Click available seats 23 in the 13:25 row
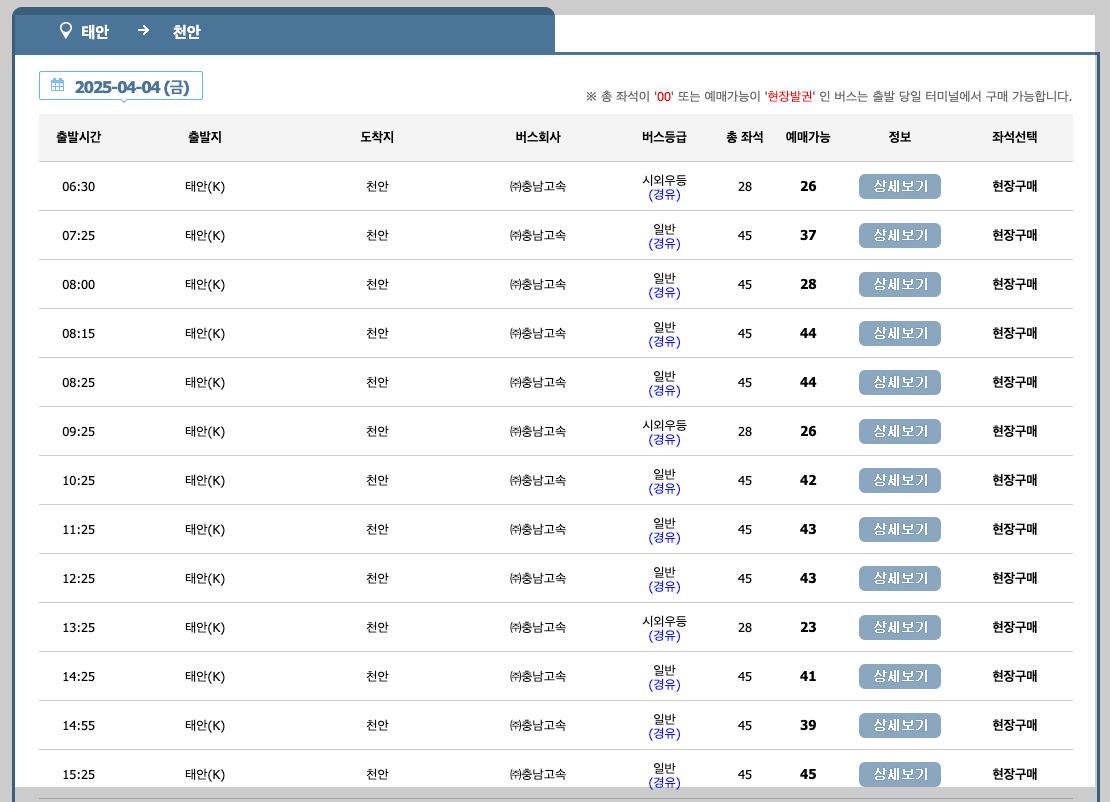The image size is (1110, 802). 808,627
